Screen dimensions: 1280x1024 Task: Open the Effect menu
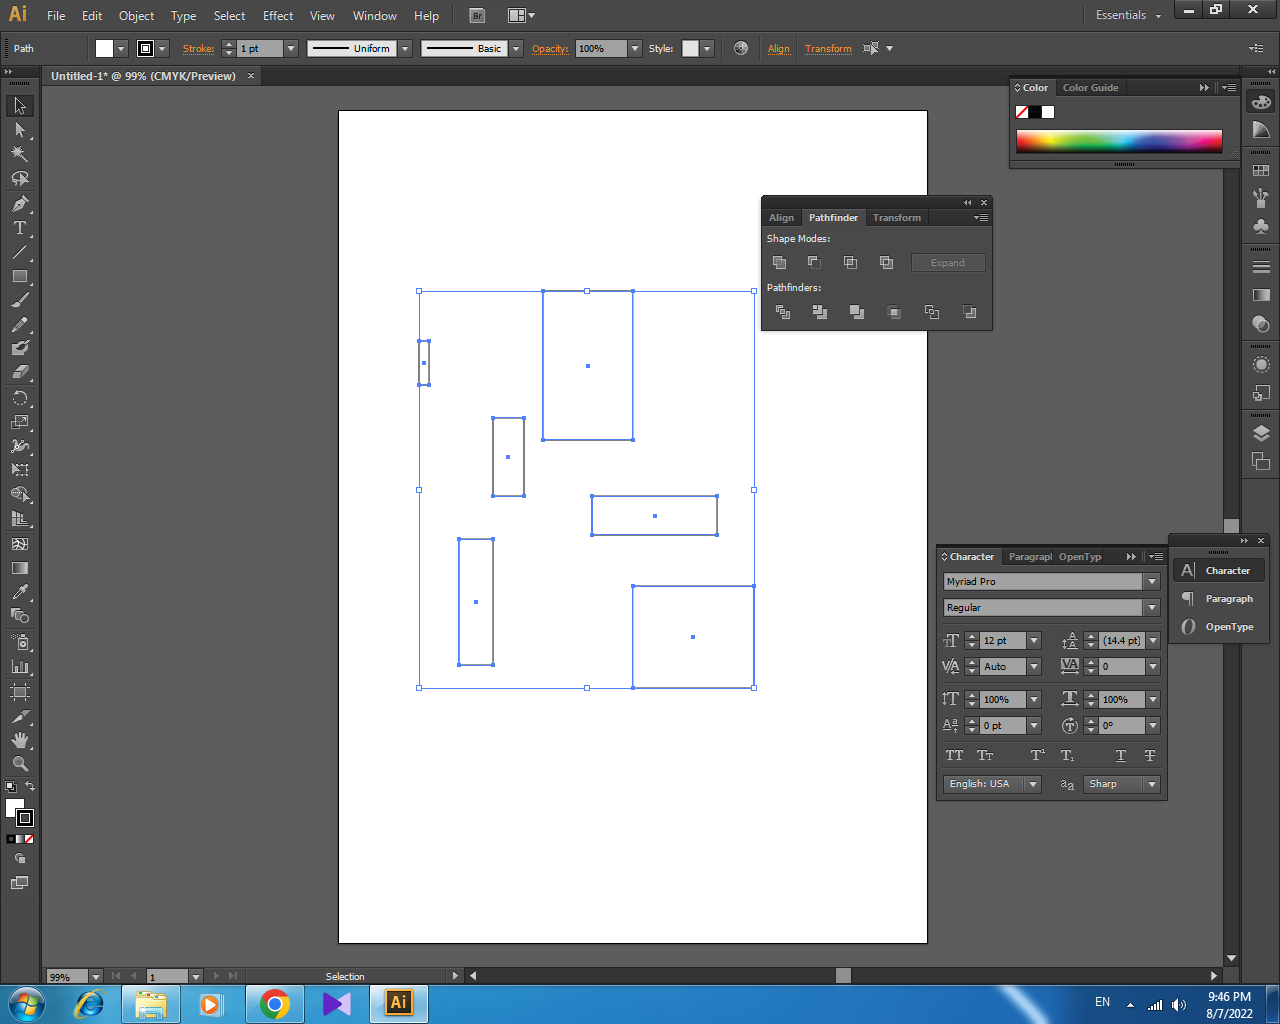[278, 16]
